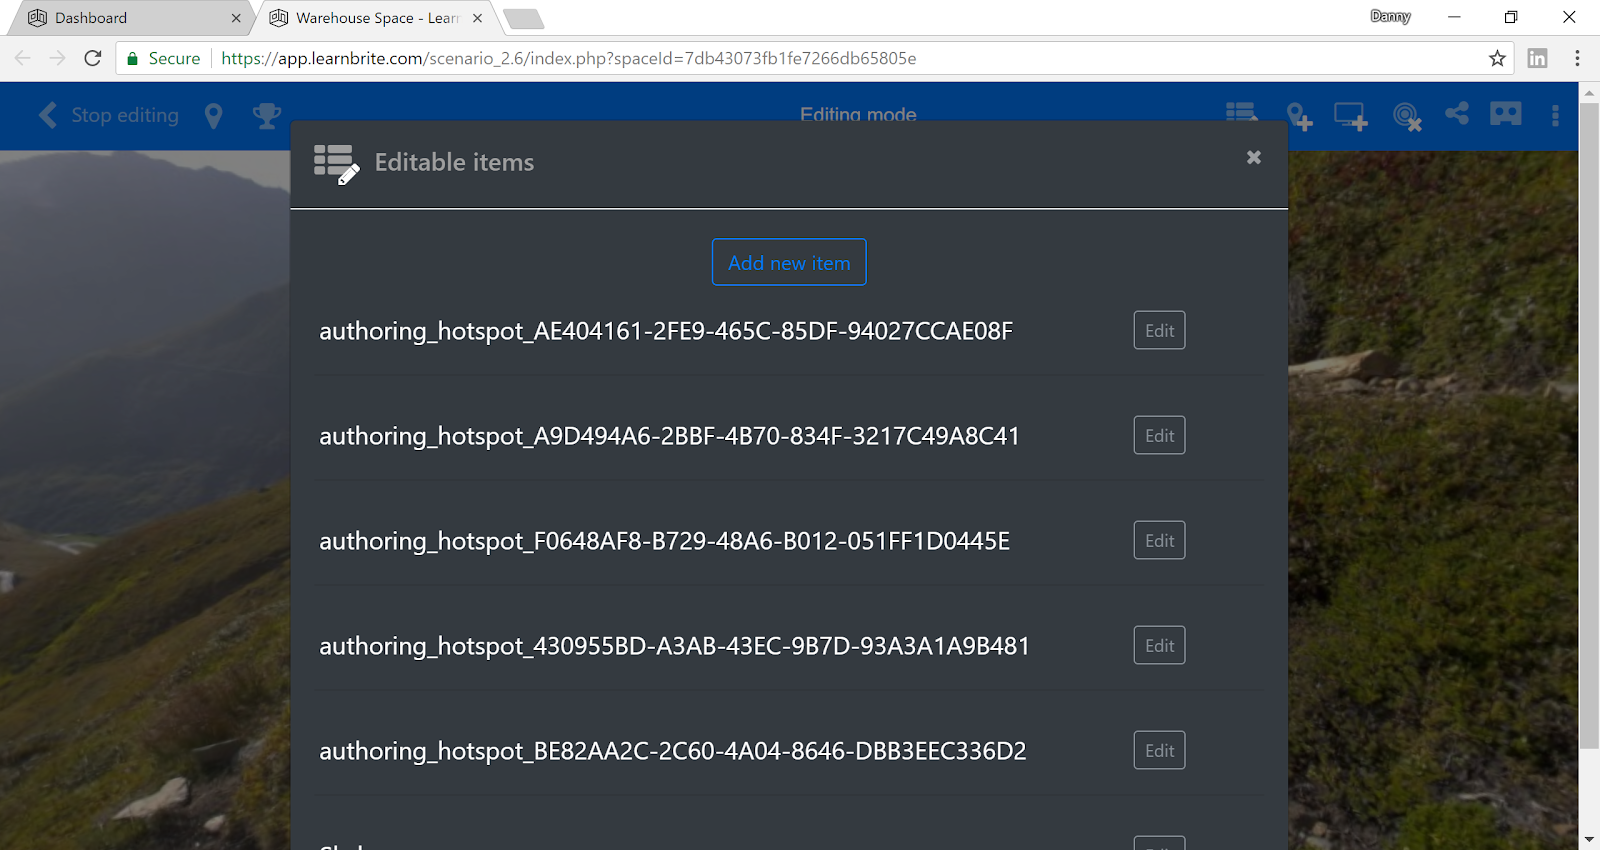
Task: Switch to the Dashboard browser tab
Action: pos(130,18)
